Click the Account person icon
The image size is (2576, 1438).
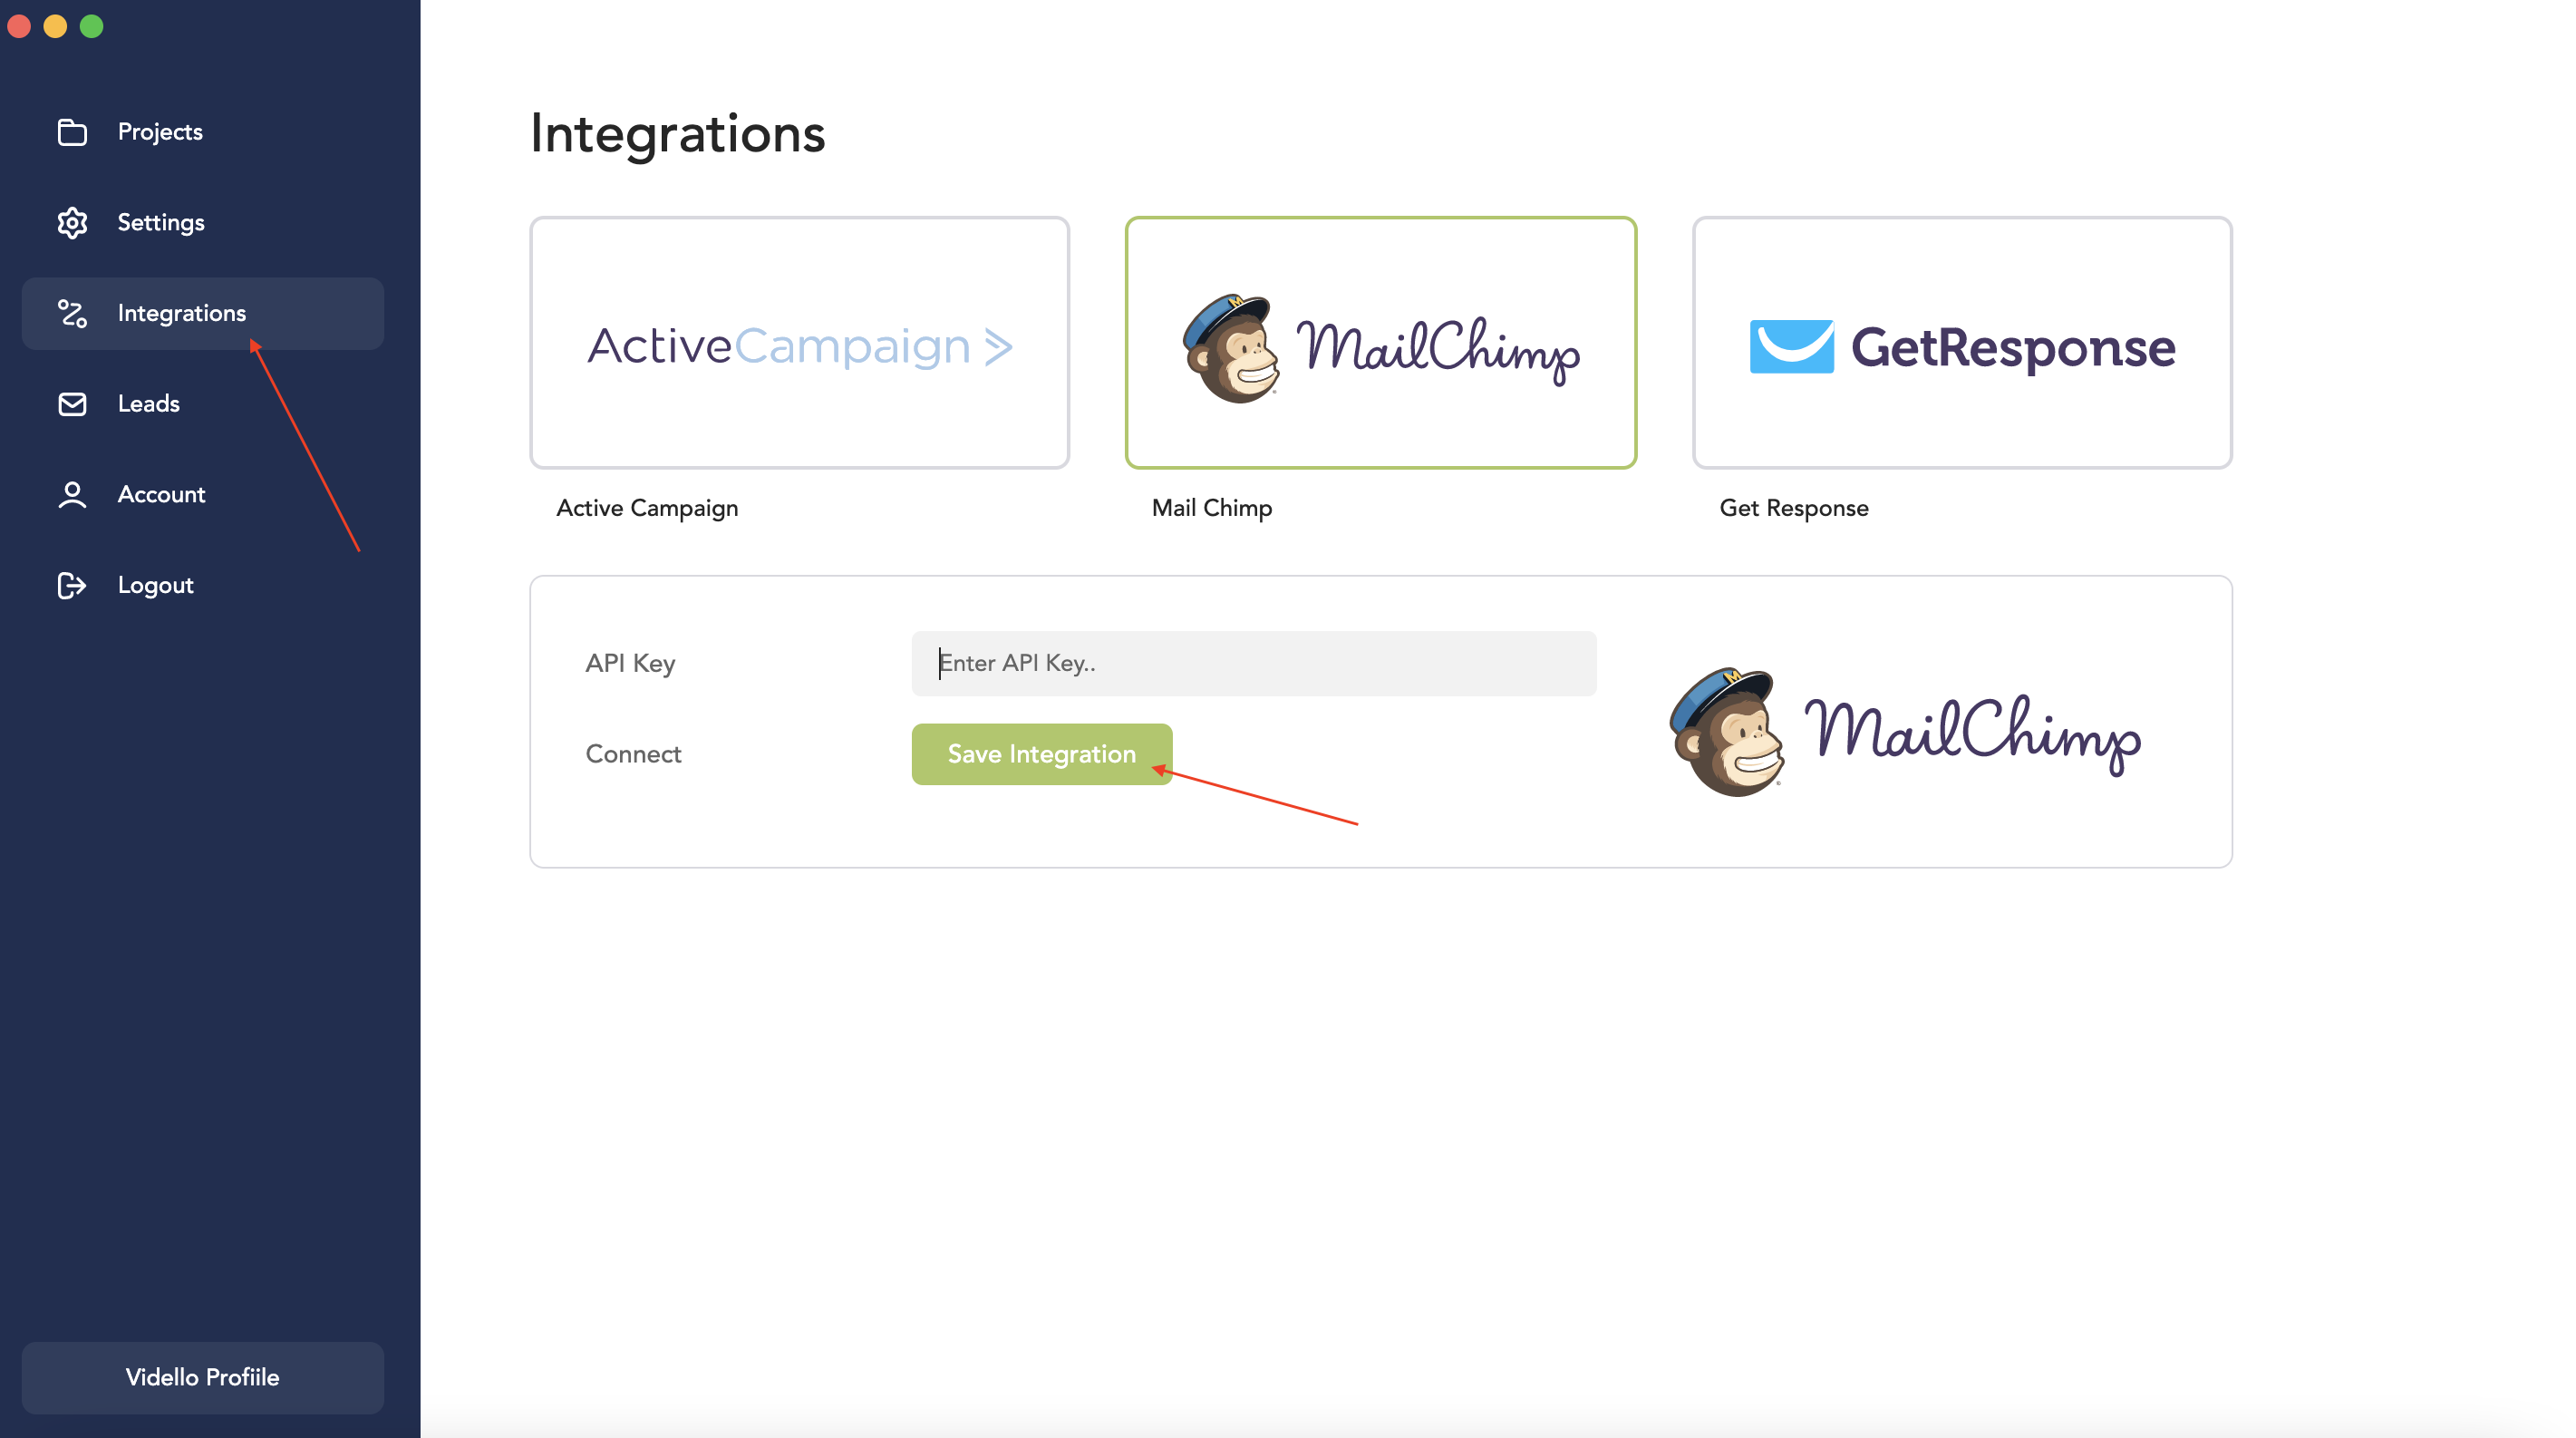tap(72, 495)
